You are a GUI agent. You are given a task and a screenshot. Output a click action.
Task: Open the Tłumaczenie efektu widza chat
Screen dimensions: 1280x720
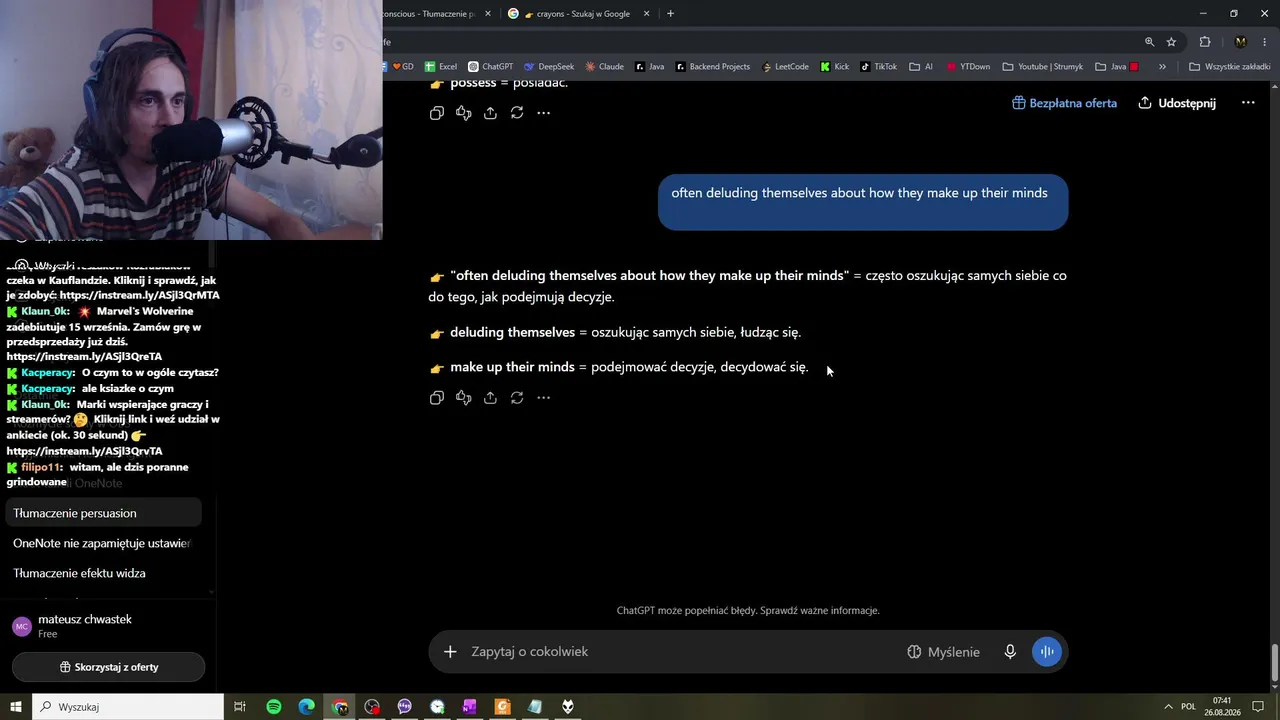click(x=104, y=573)
